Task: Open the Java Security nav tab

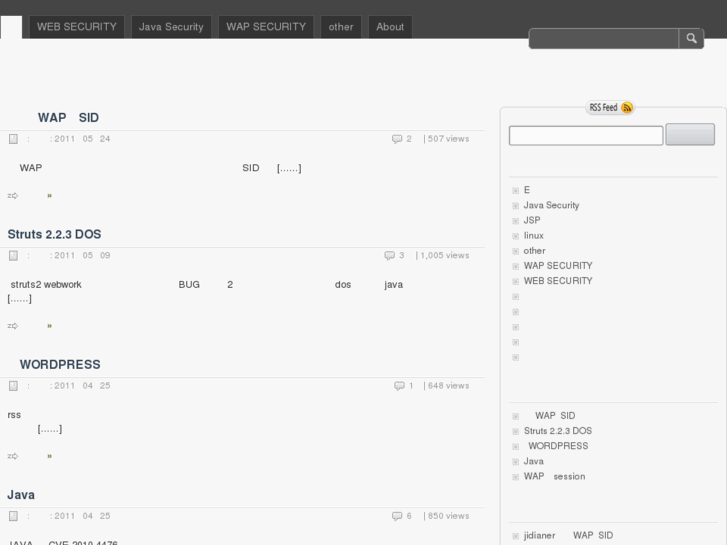Action: pyautogui.click(x=171, y=27)
